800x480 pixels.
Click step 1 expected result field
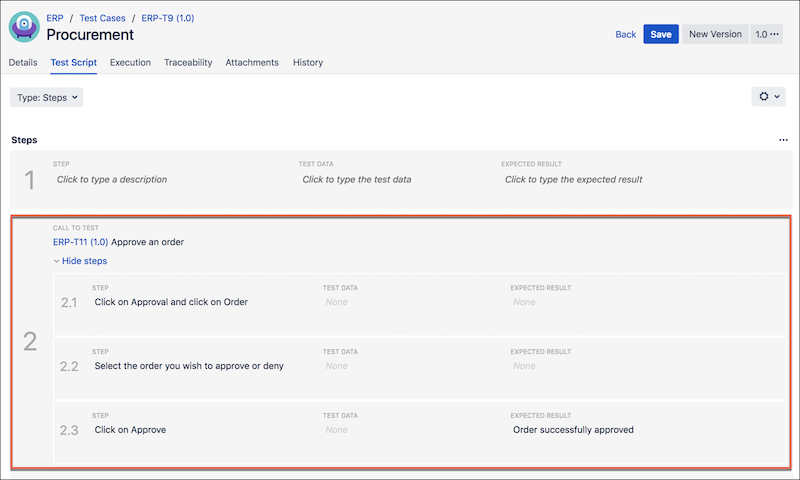click(573, 180)
